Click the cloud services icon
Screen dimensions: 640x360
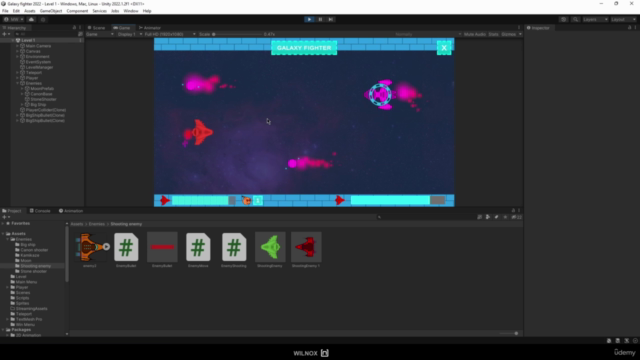[31, 19]
